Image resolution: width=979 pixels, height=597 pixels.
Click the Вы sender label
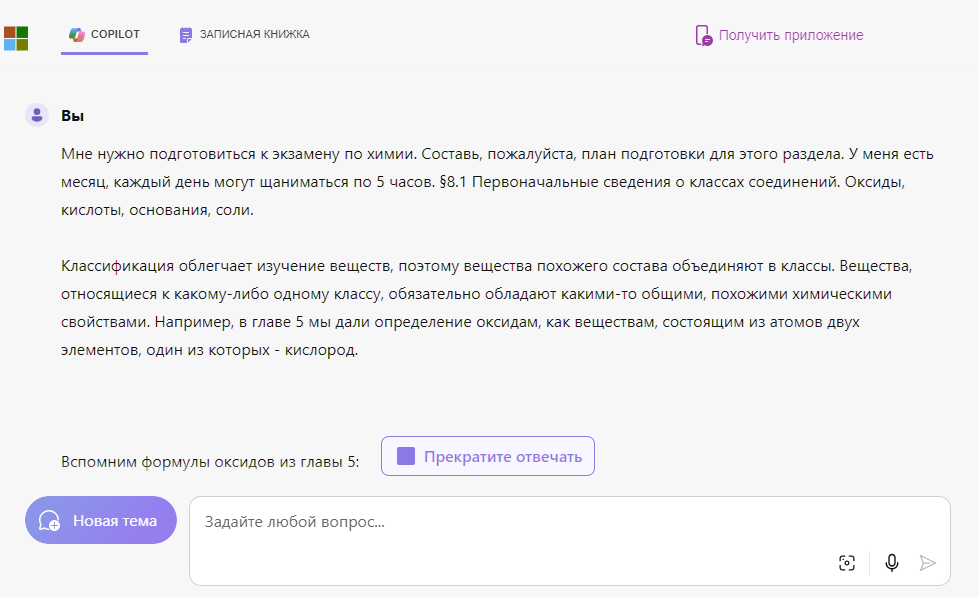pyautogui.click(x=72, y=116)
